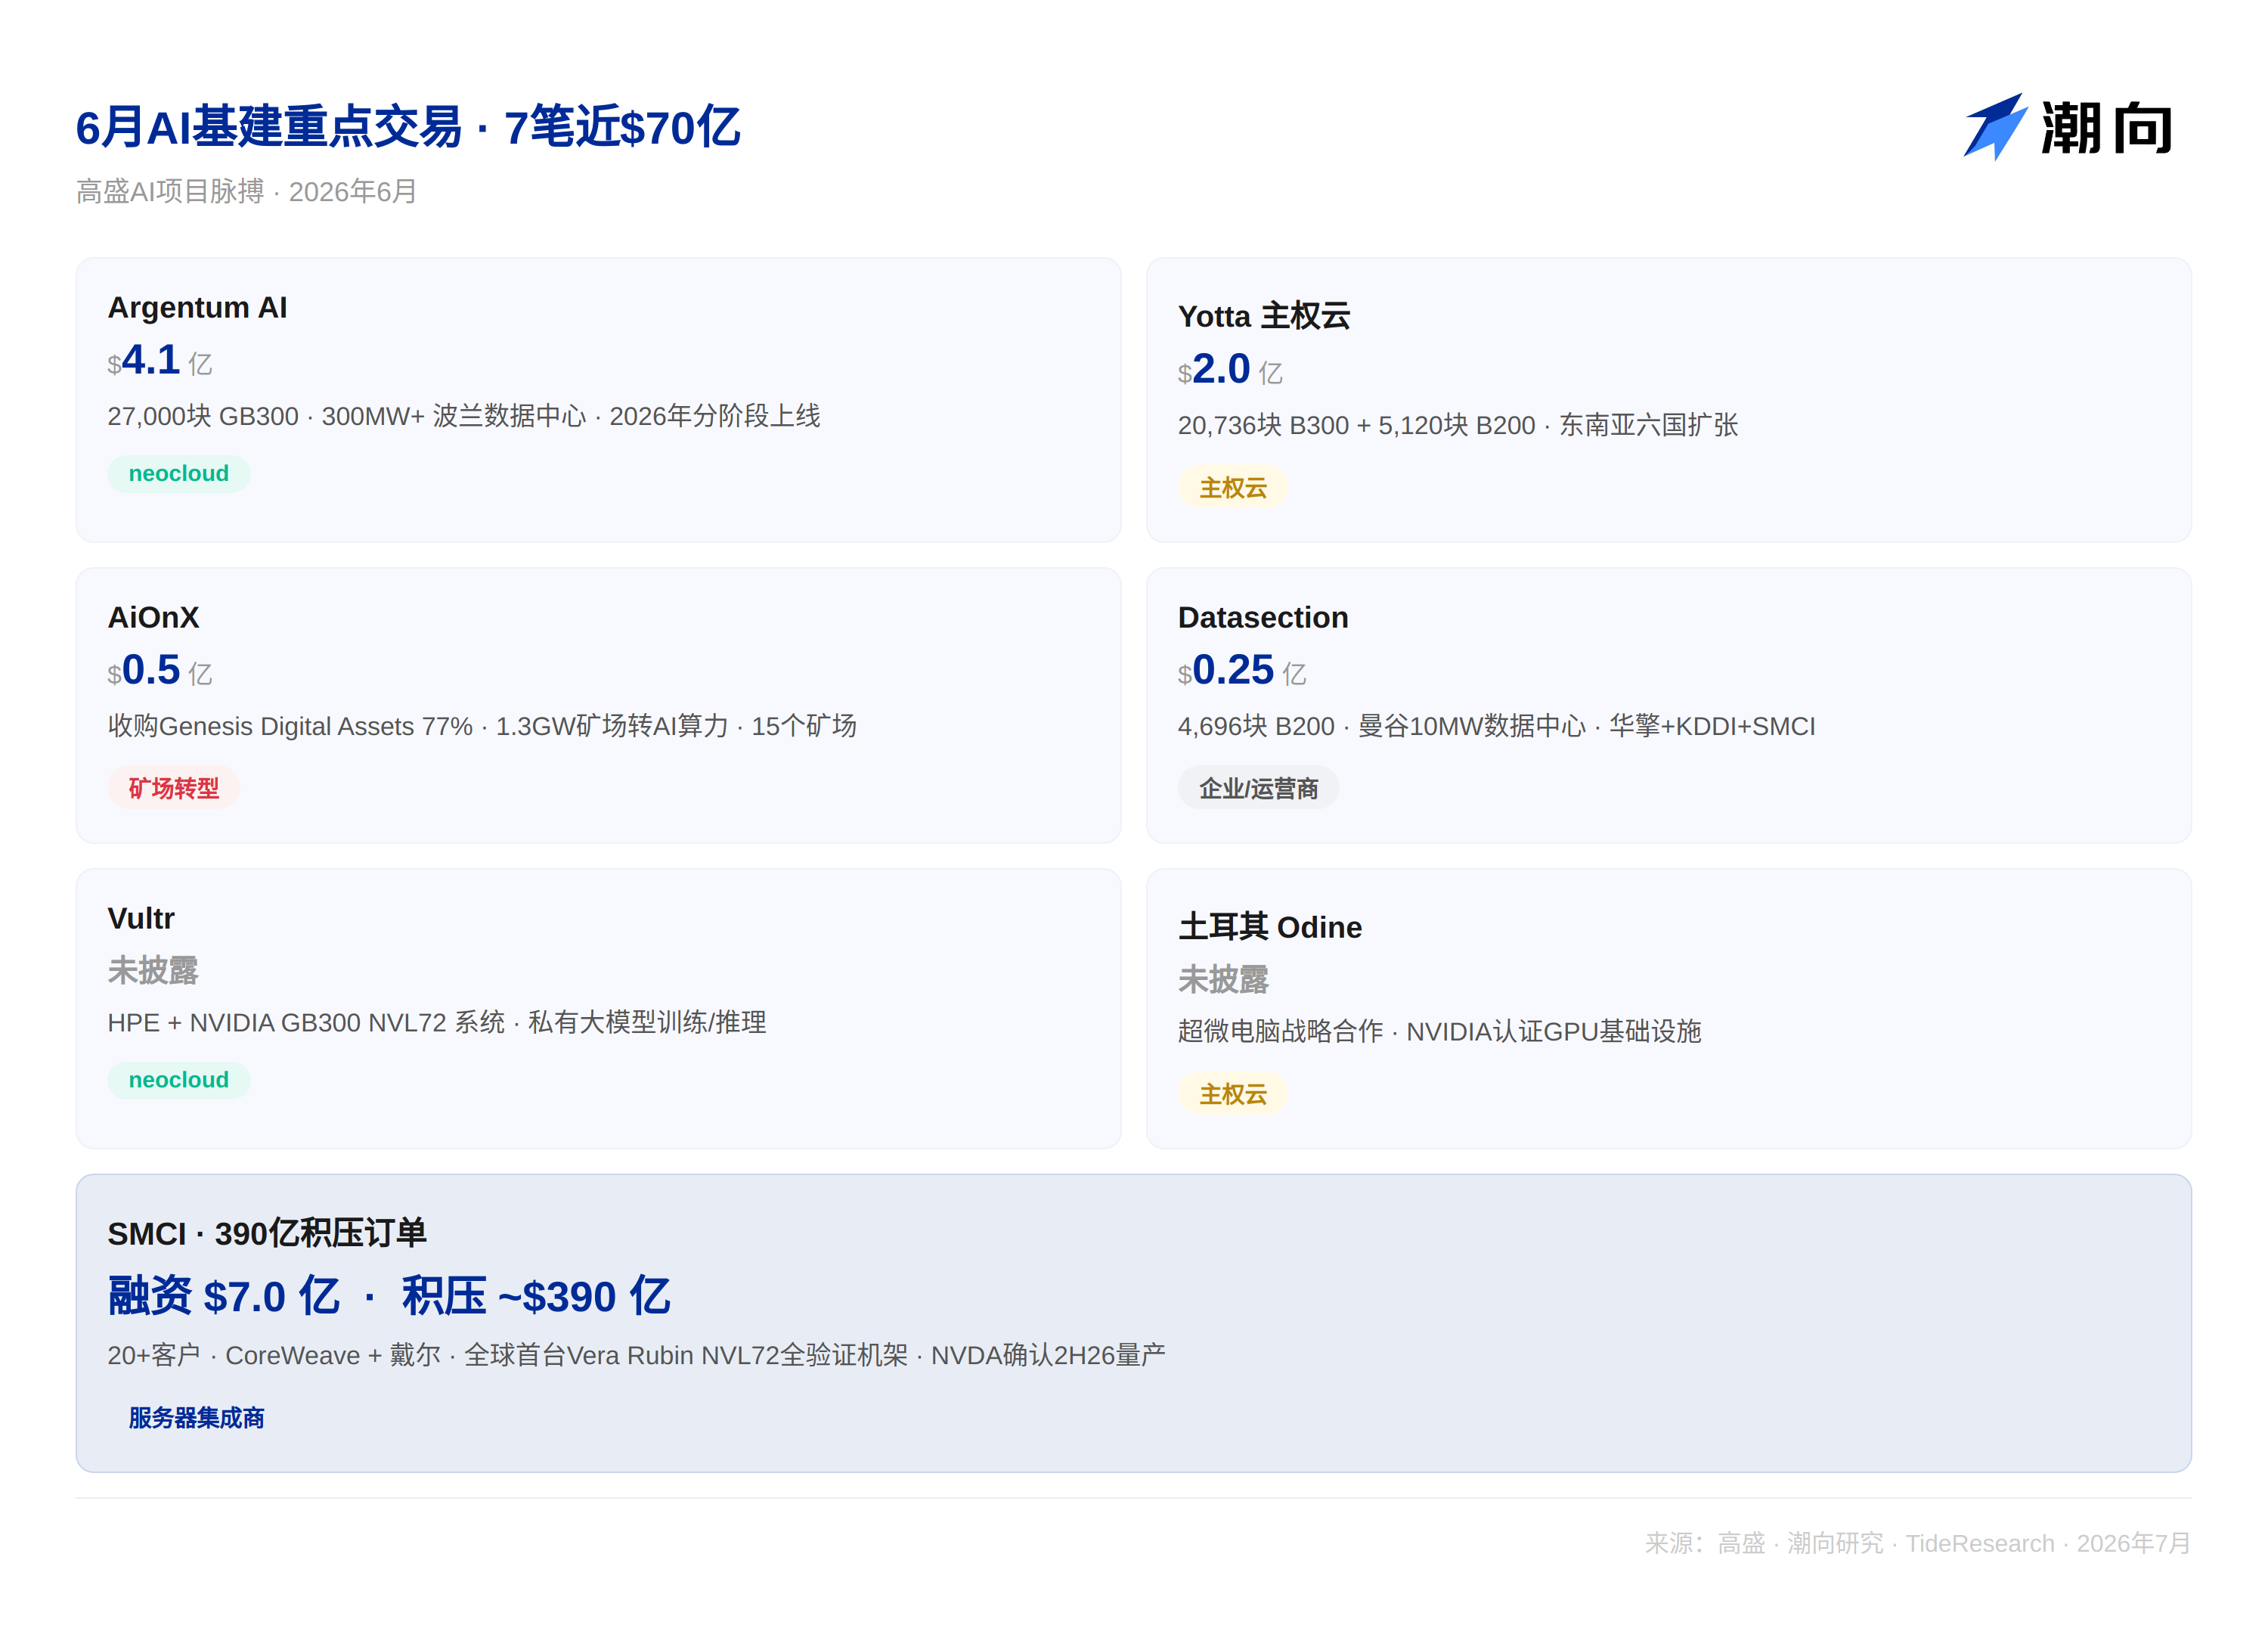
Task: Click the blue arrow logo icon
Action: point(1994,127)
